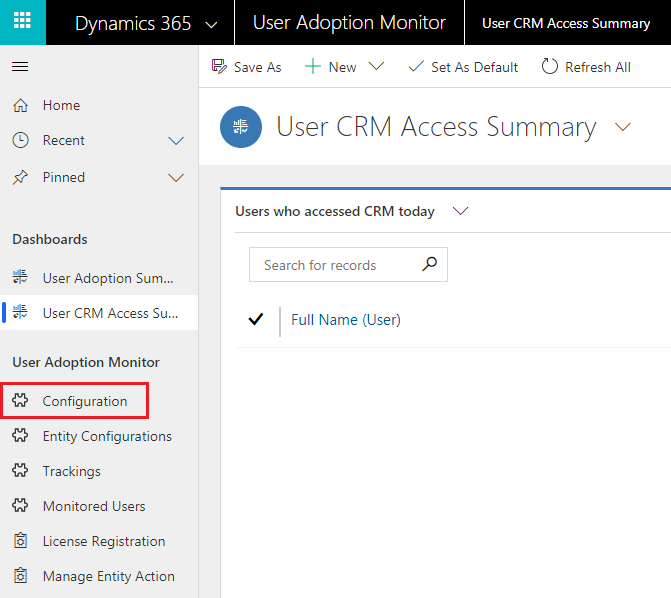
Task: Click the Refresh All circular arrow icon
Action: [x=549, y=67]
